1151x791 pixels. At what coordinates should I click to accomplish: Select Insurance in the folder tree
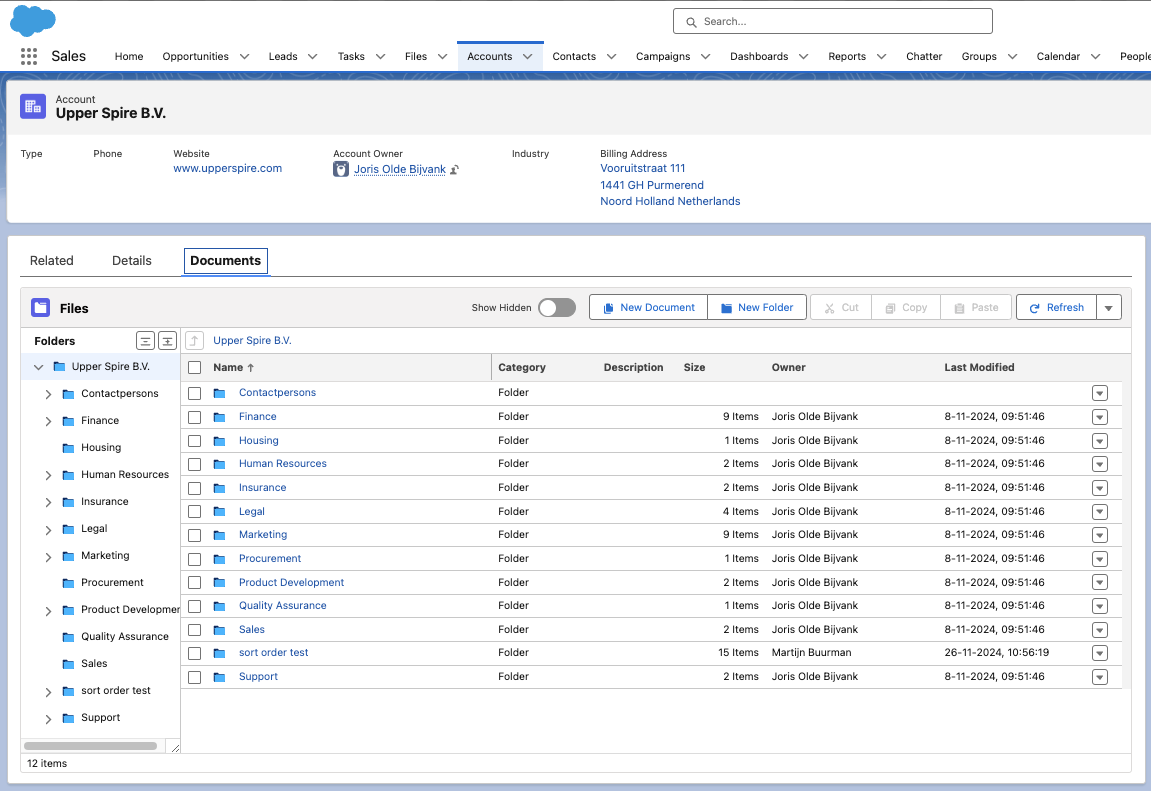click(x=104, y=502)
